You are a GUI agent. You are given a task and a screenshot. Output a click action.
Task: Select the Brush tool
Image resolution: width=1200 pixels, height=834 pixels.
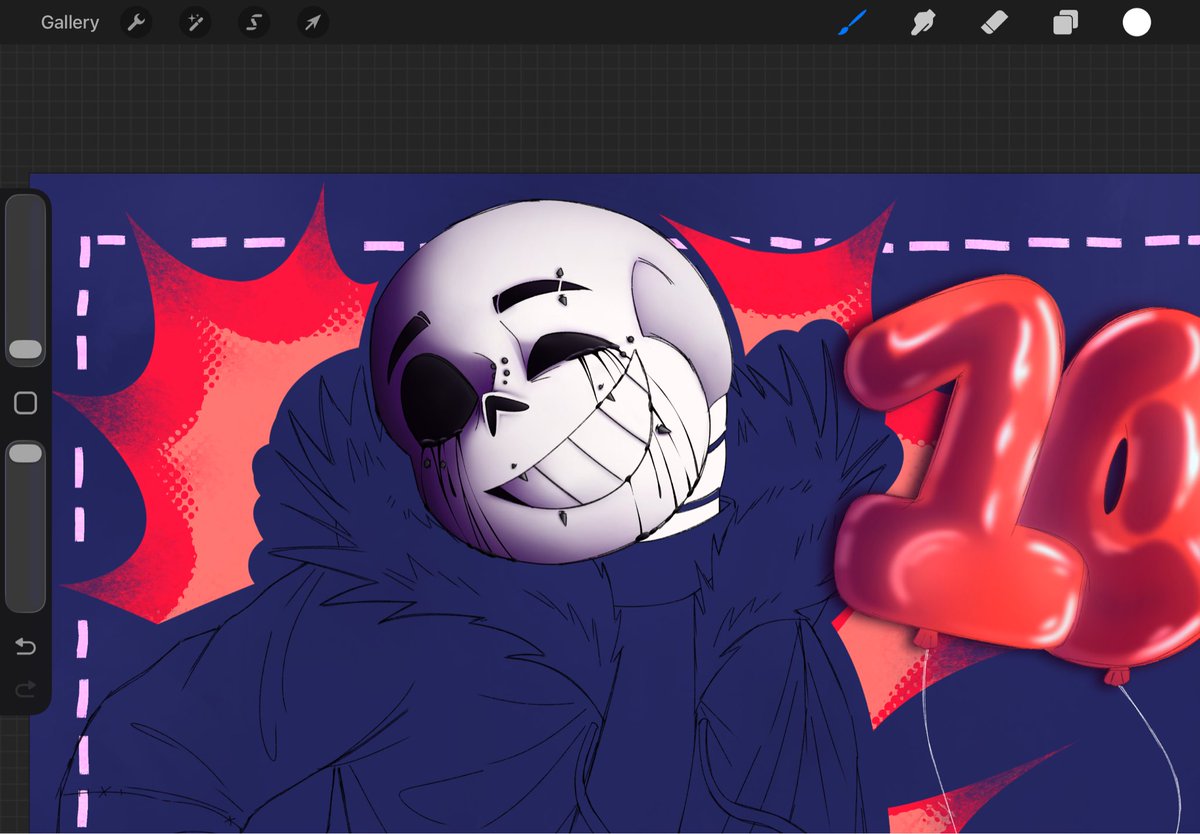click(852, 22)
